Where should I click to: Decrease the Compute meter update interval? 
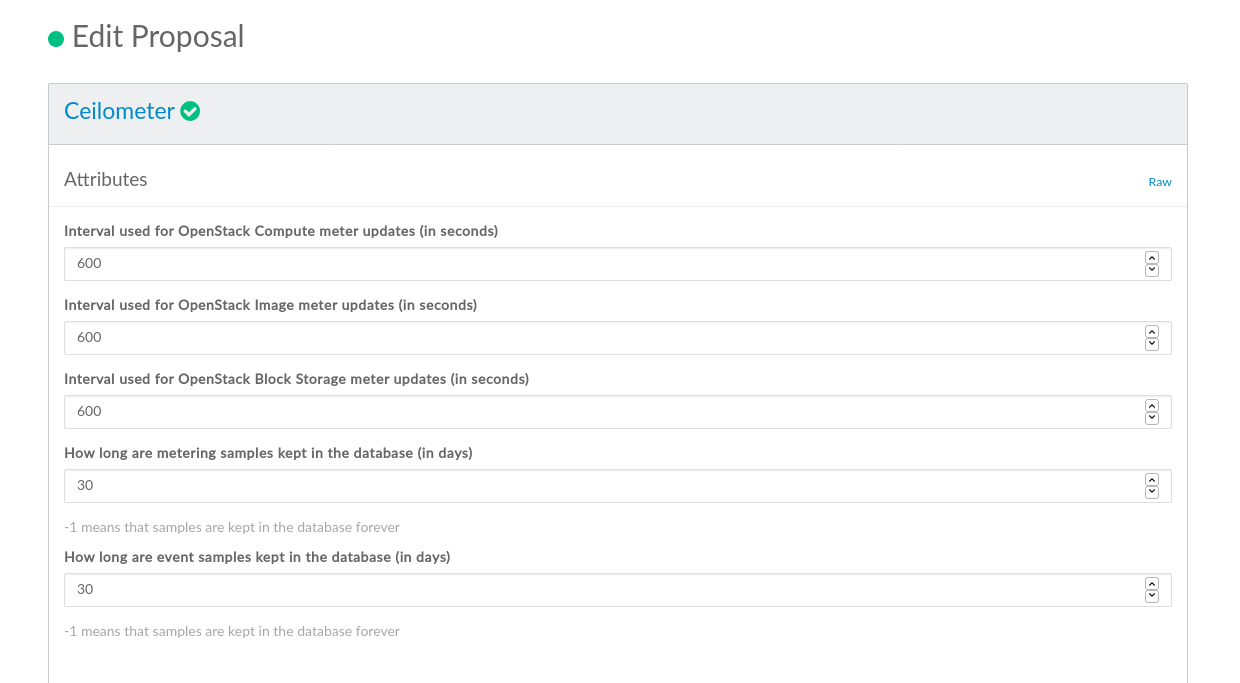pyautogui.click(x=1151, y=270)
